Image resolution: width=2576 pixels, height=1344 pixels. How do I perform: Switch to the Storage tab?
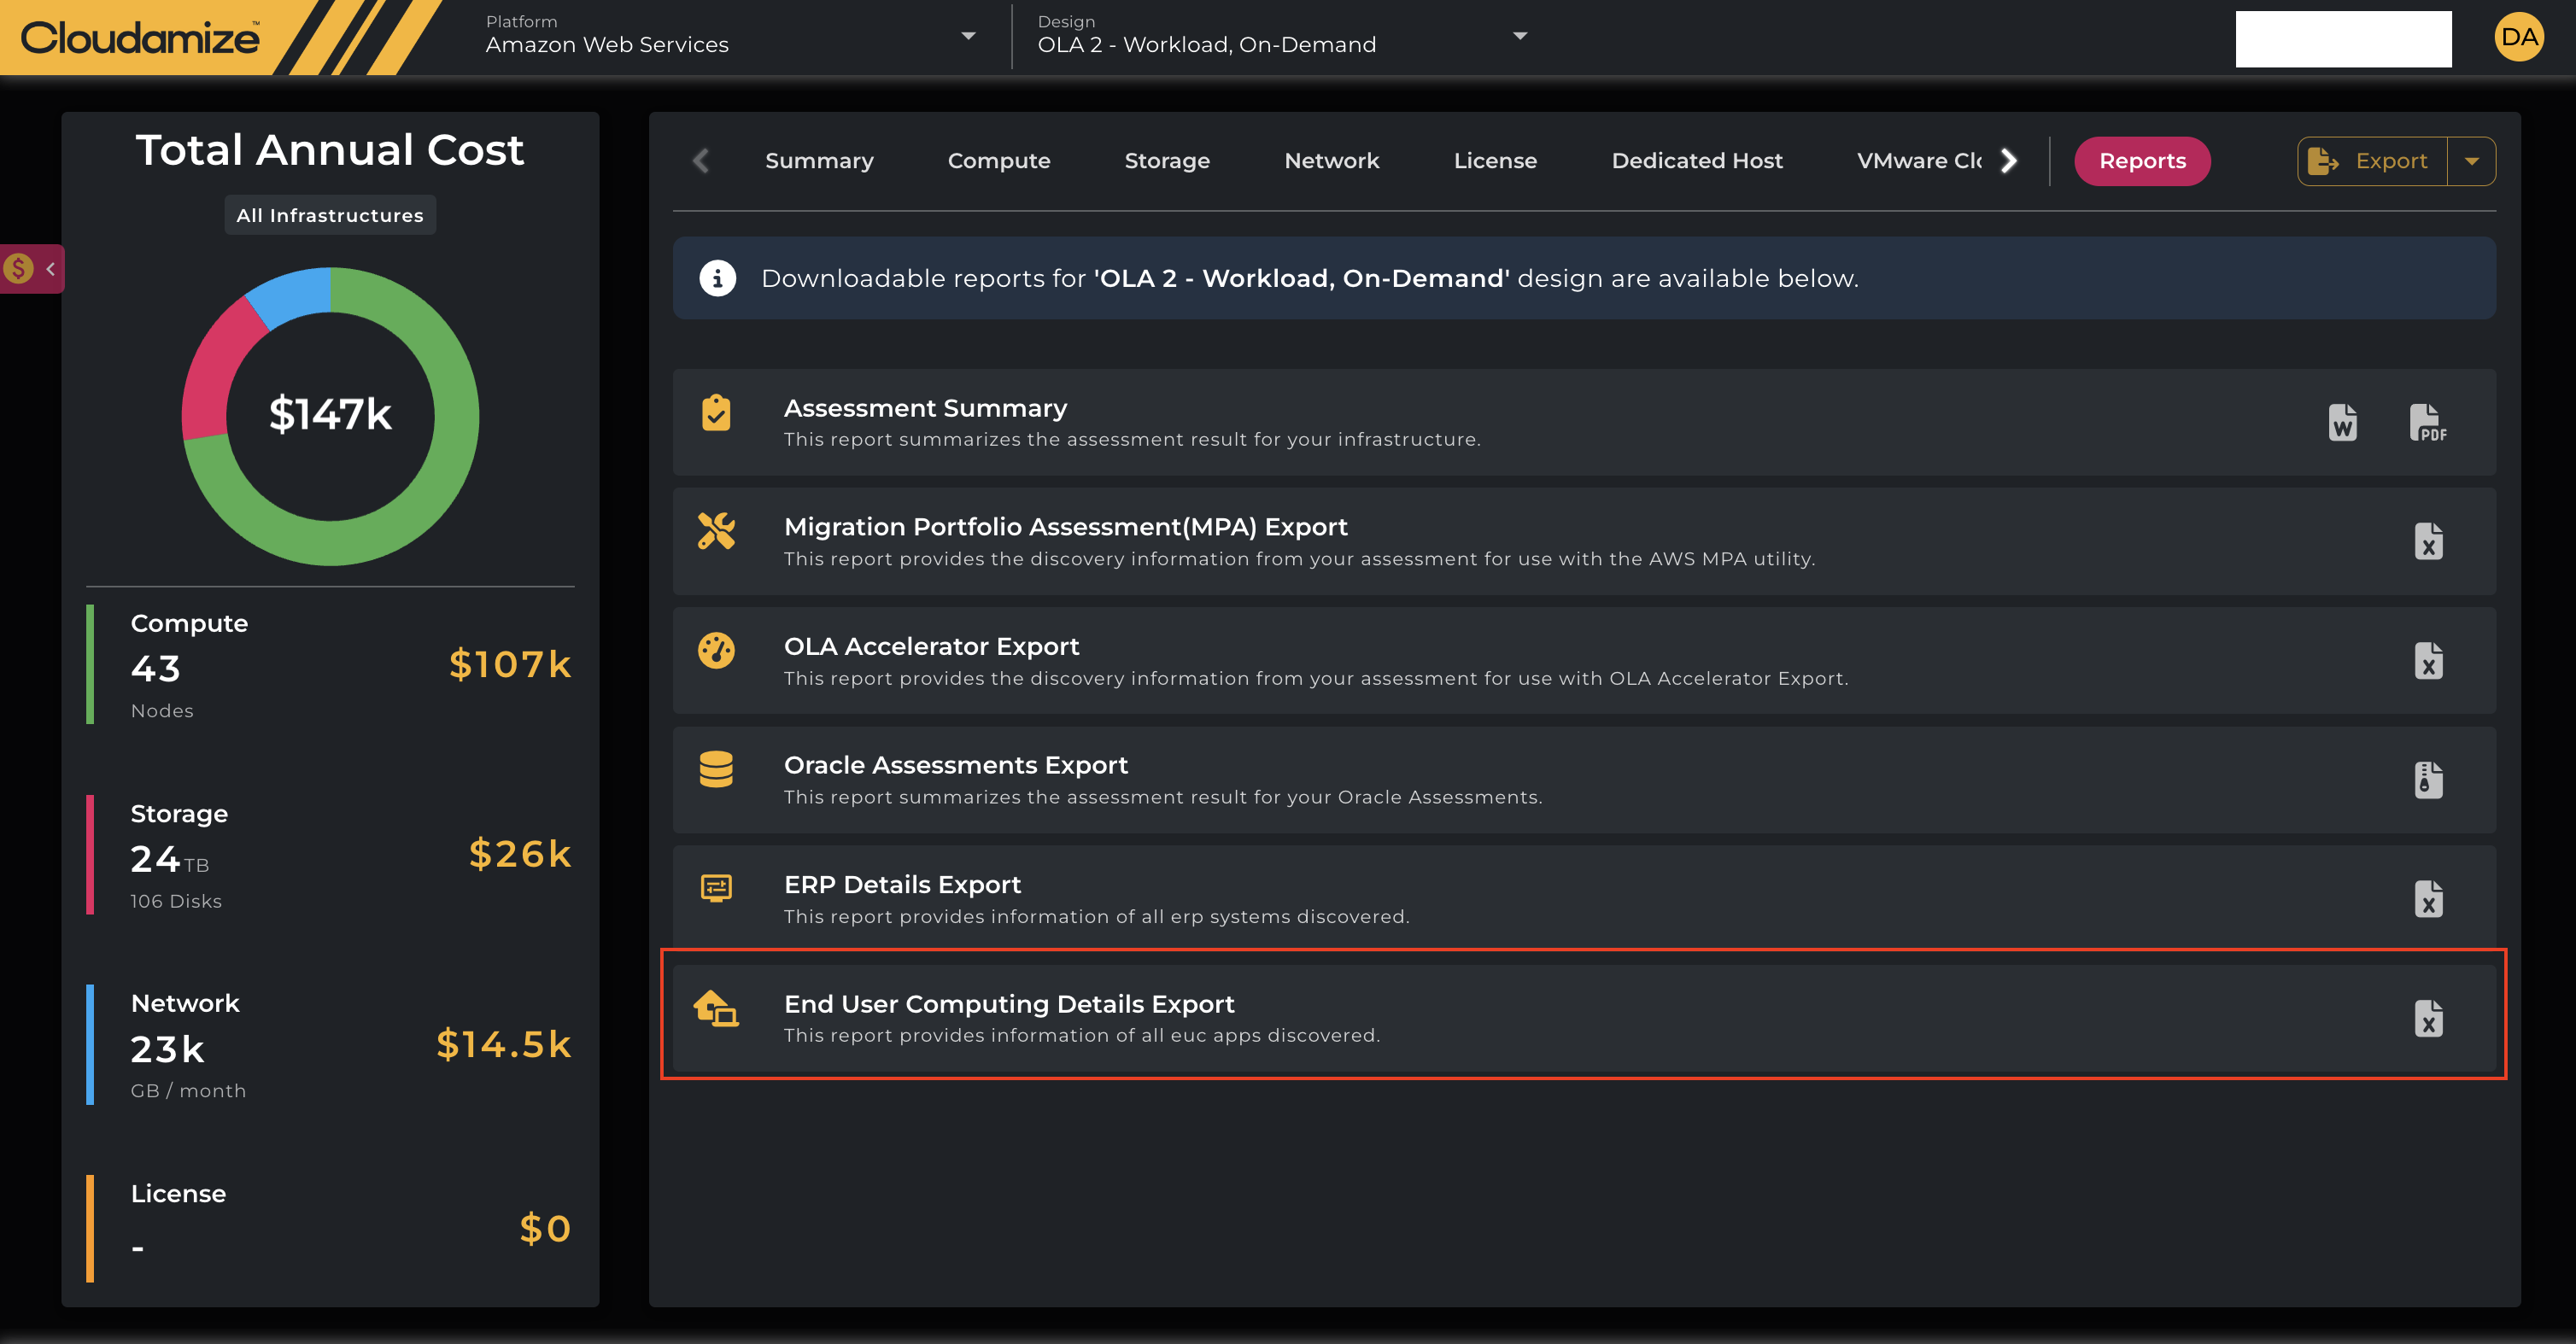point(1167,161)
